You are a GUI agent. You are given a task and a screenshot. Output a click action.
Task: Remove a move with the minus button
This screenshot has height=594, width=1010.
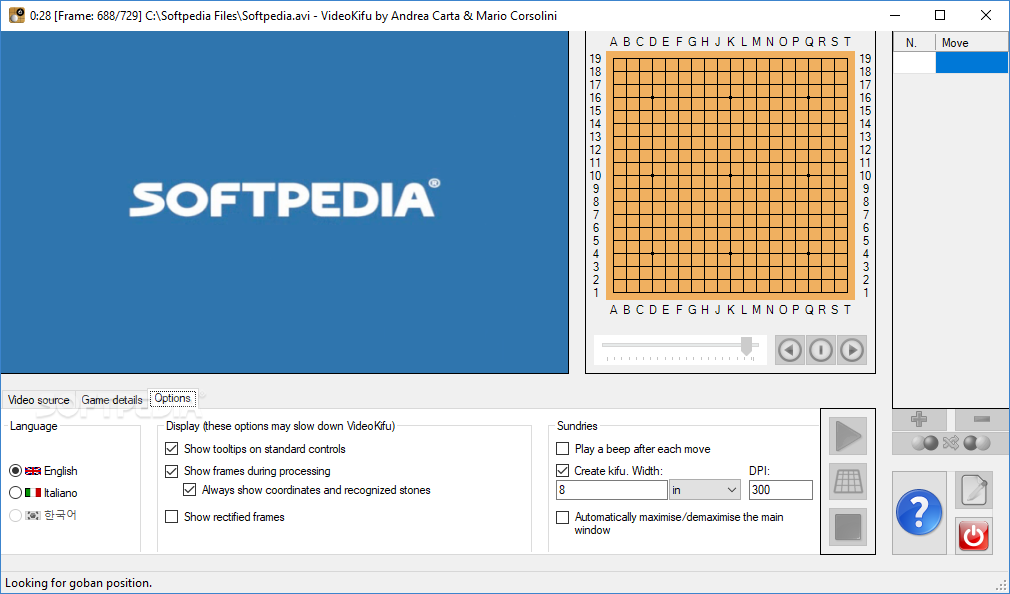click(x=982, y=419)
